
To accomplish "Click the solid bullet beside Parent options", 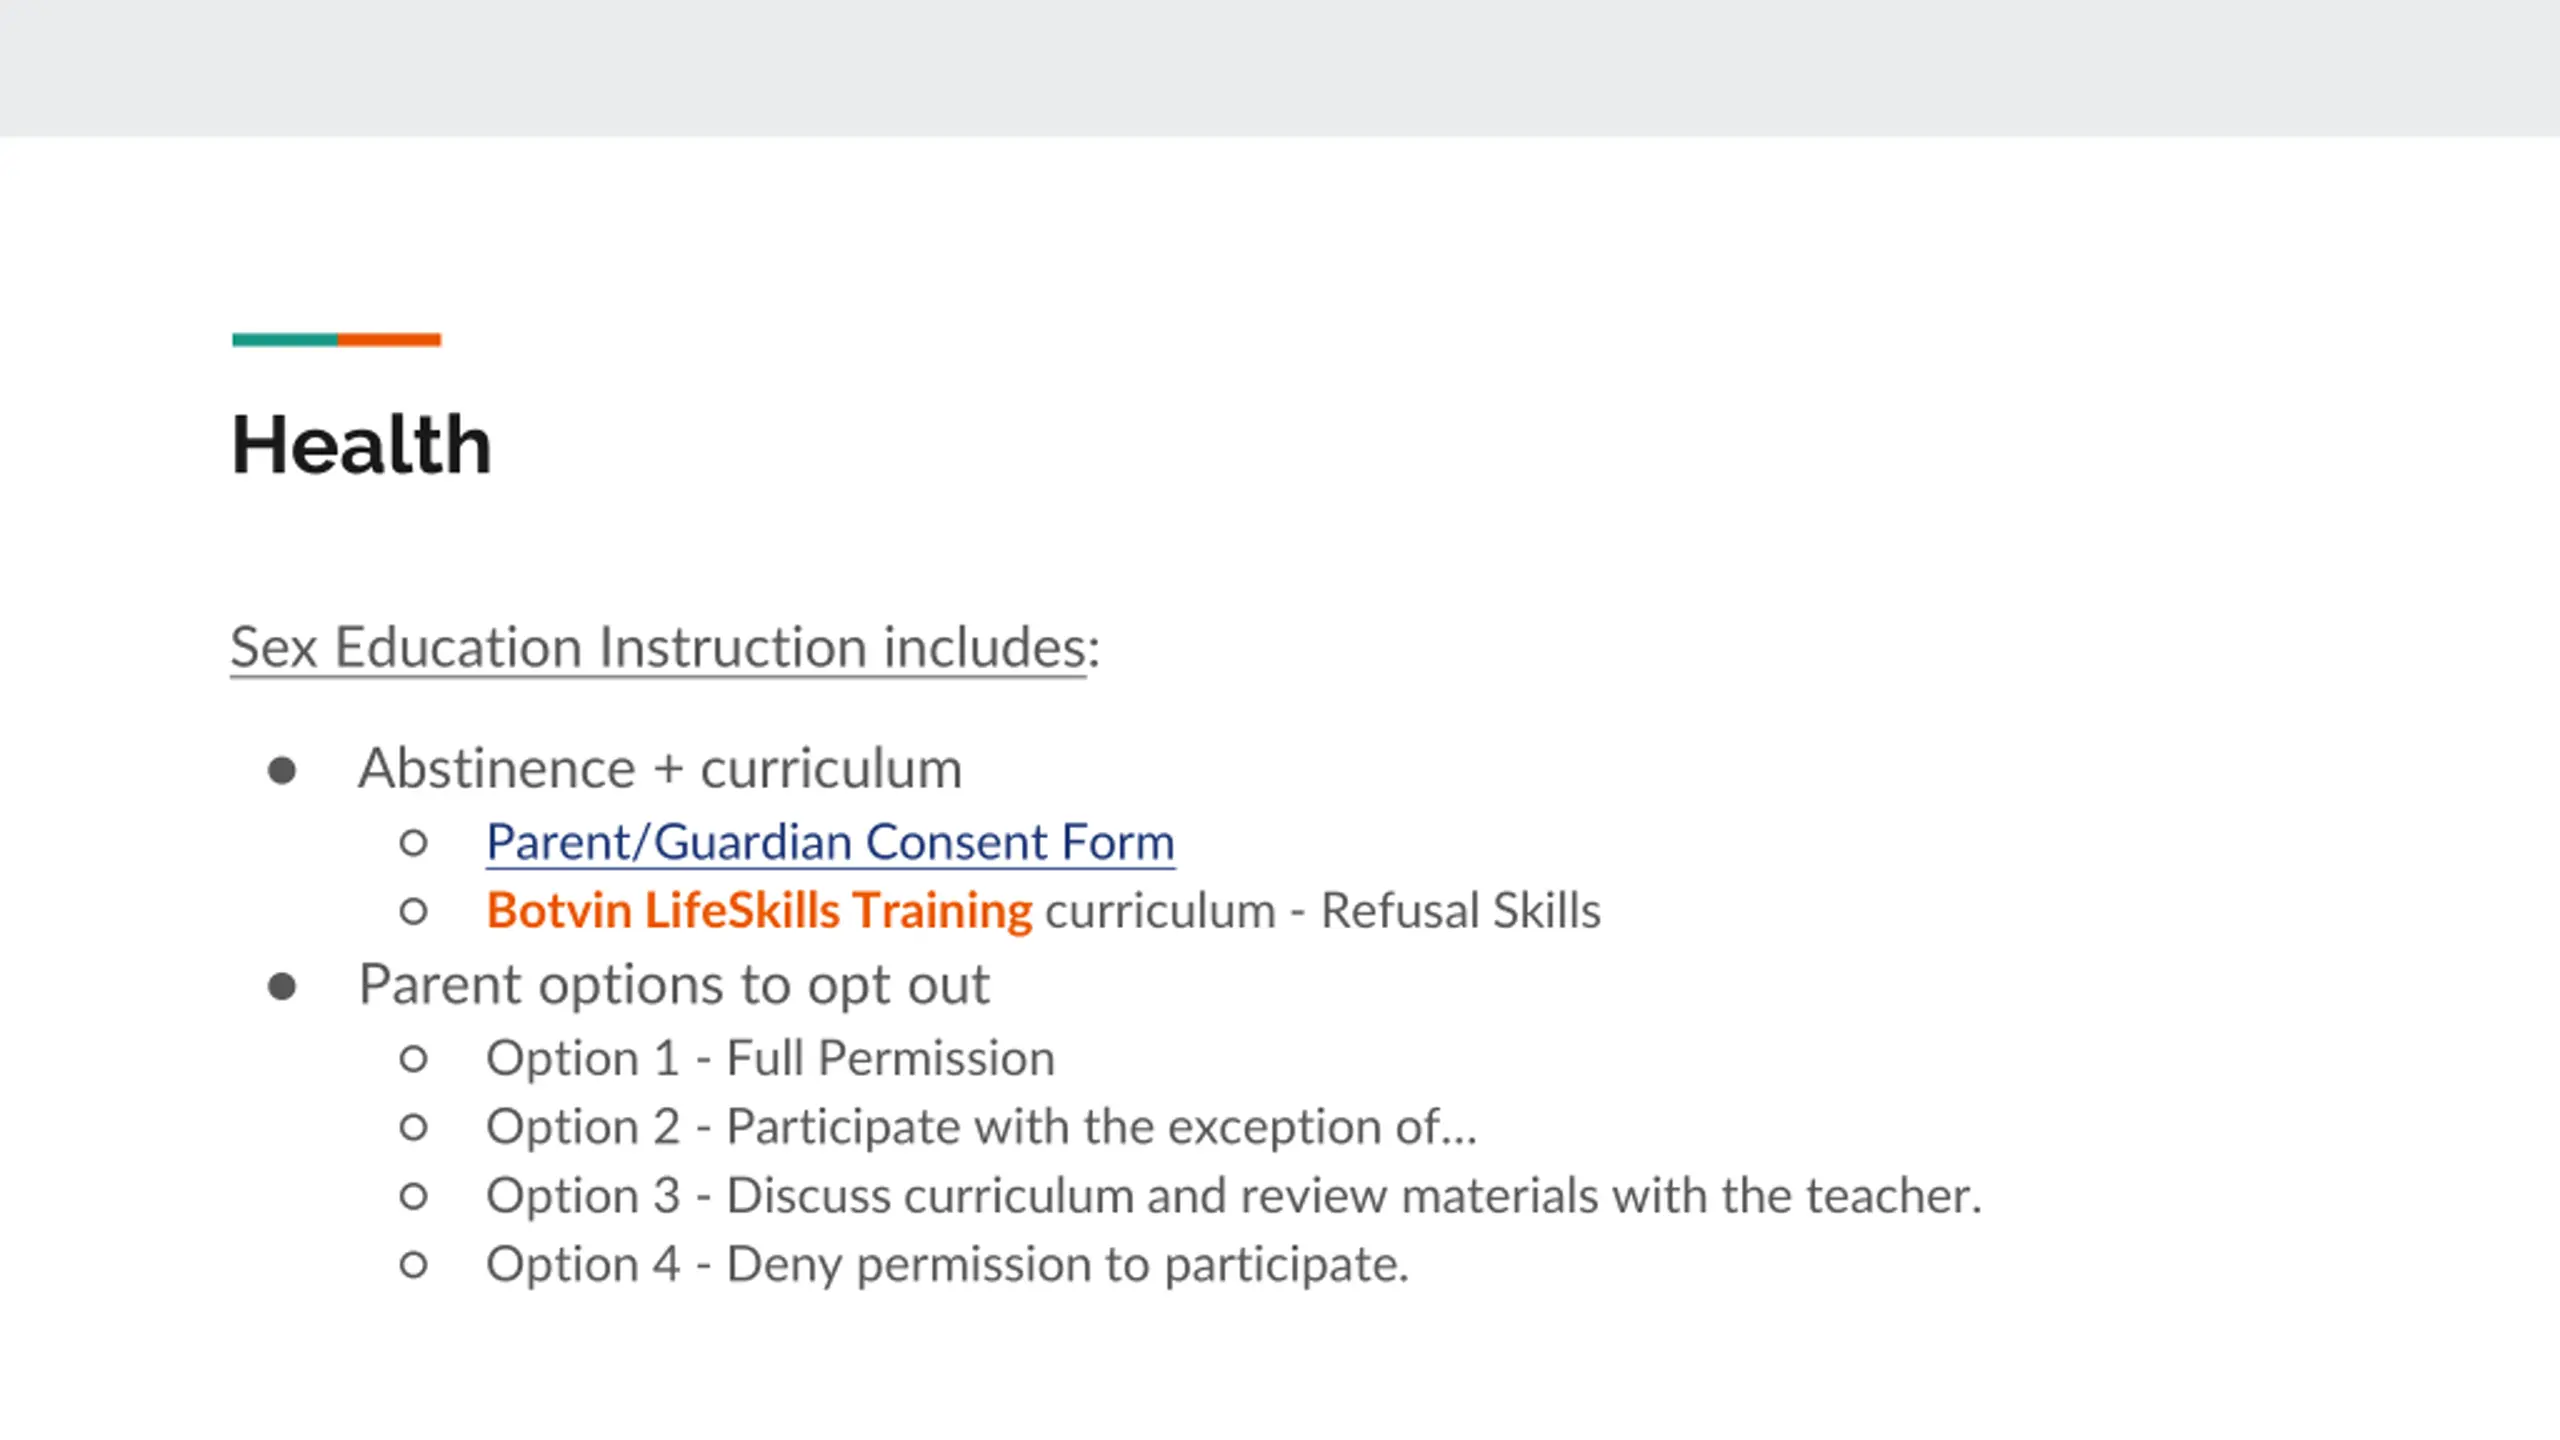I will [282, 987].
